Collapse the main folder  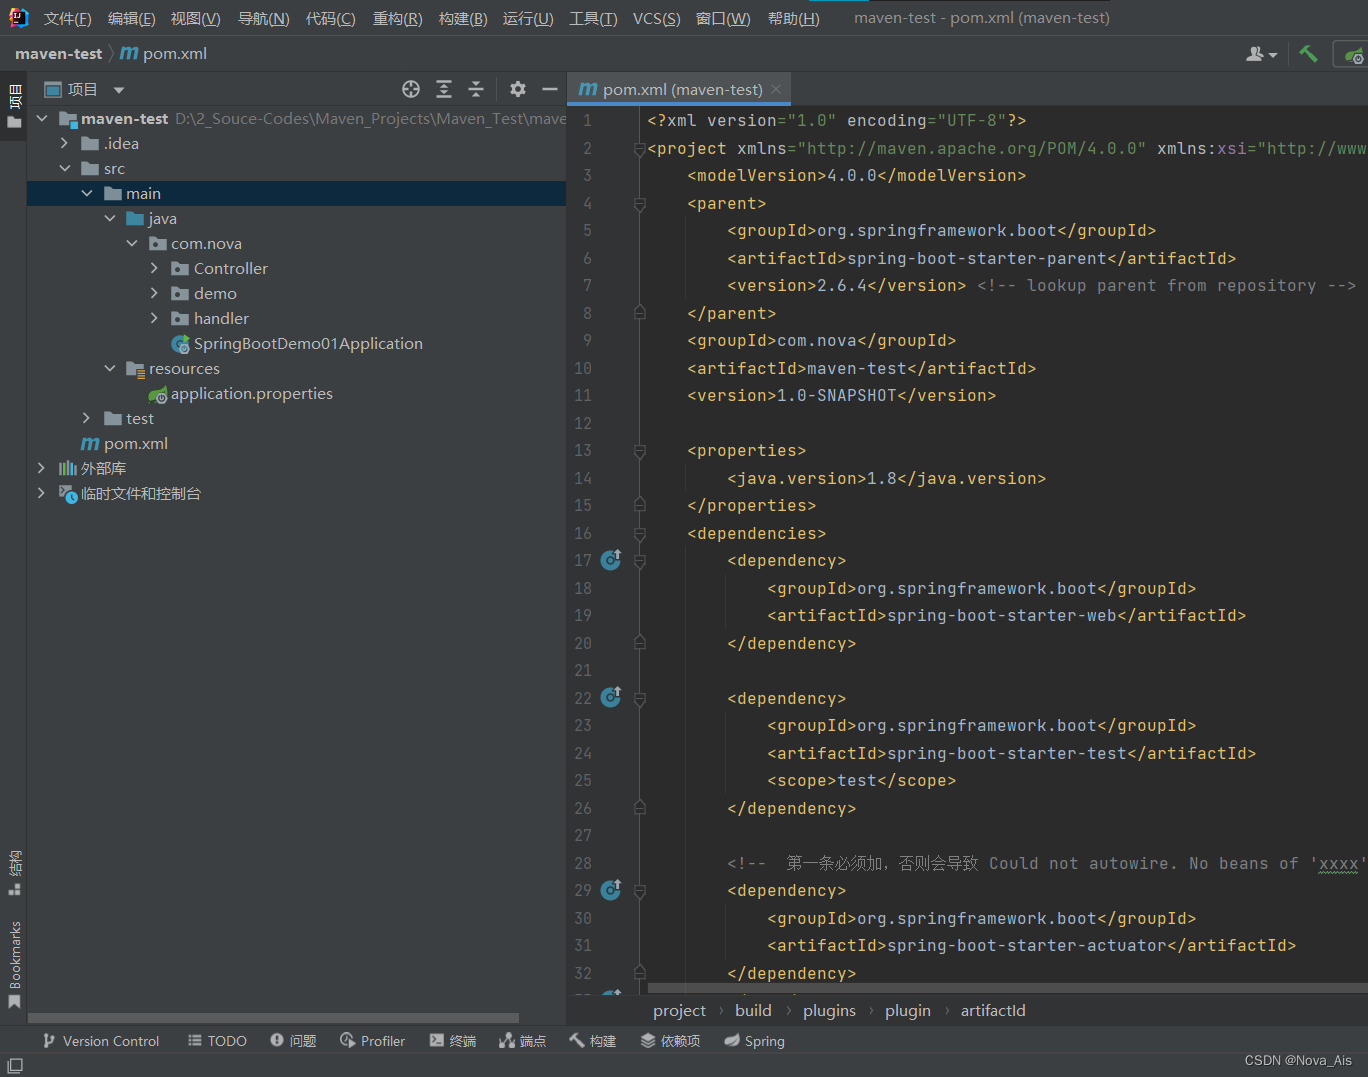click(87, 193)
